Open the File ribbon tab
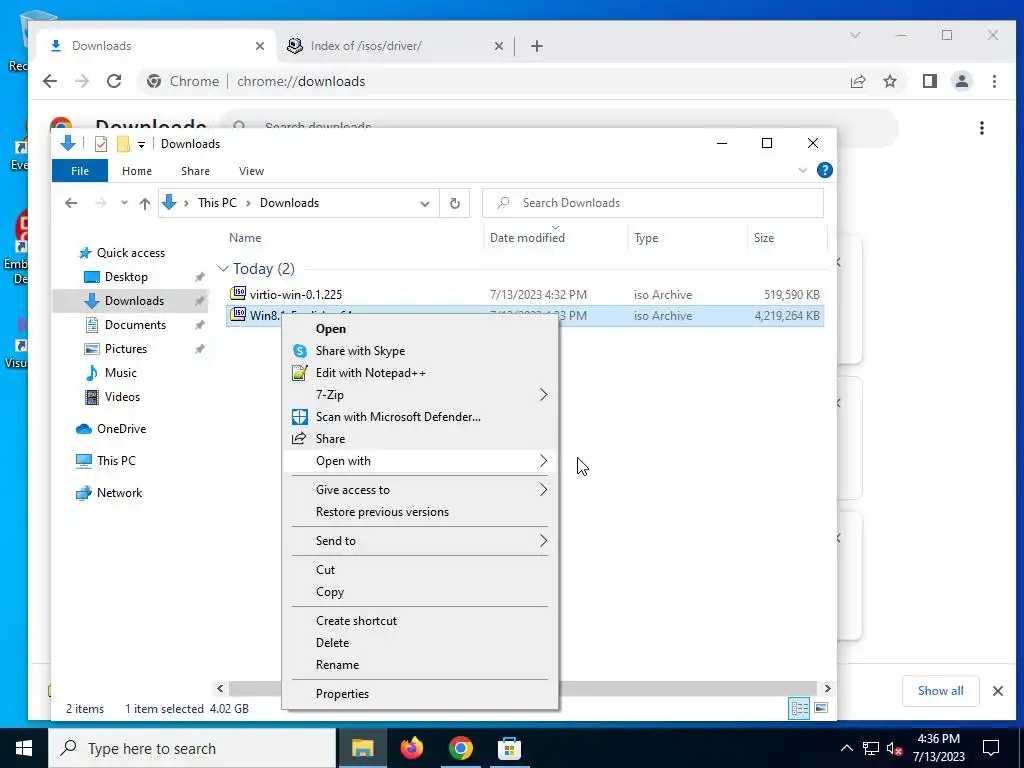Image resolution: width=1024 pixels, height=768 pixels. point(80,171)
